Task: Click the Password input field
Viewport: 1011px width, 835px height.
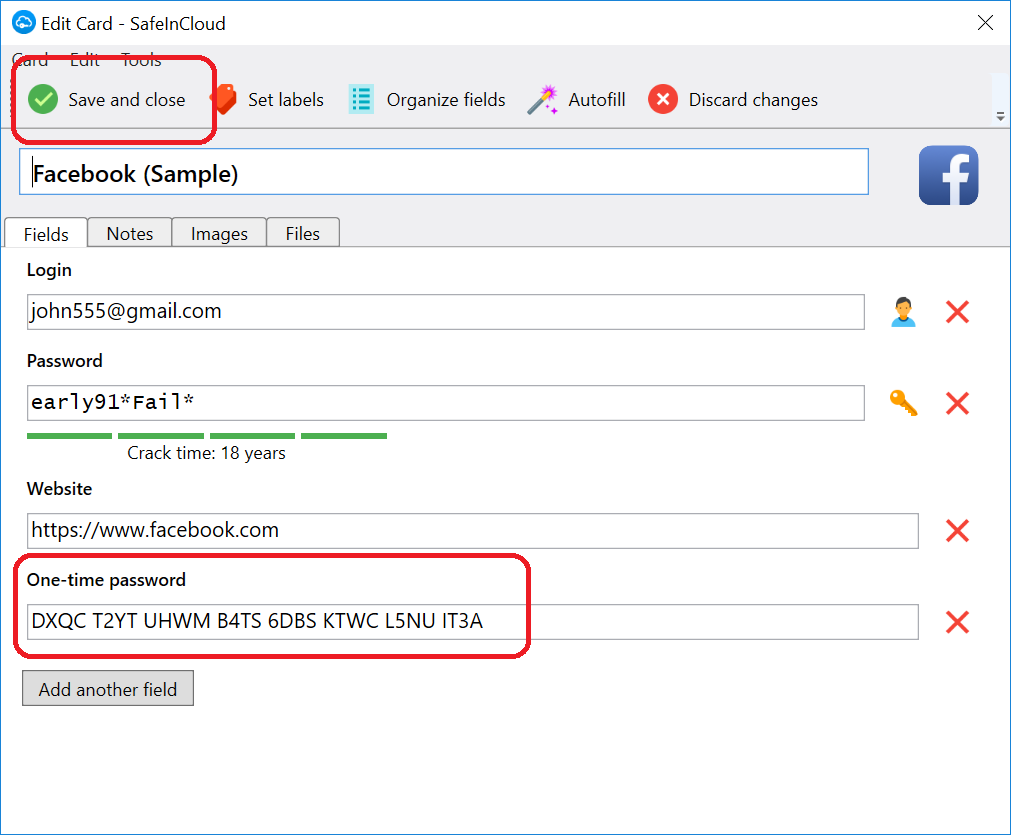Action: click(x=446, y=403)
